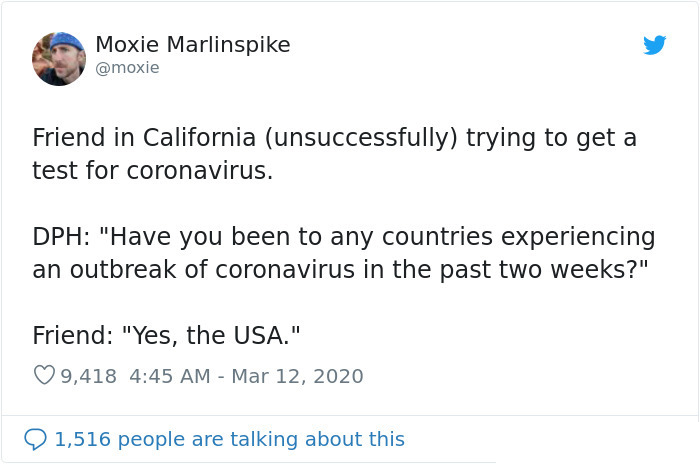Click the DPH question line in tweet
Viewport: 700px width, 464px height.
[x=343, y=237]
